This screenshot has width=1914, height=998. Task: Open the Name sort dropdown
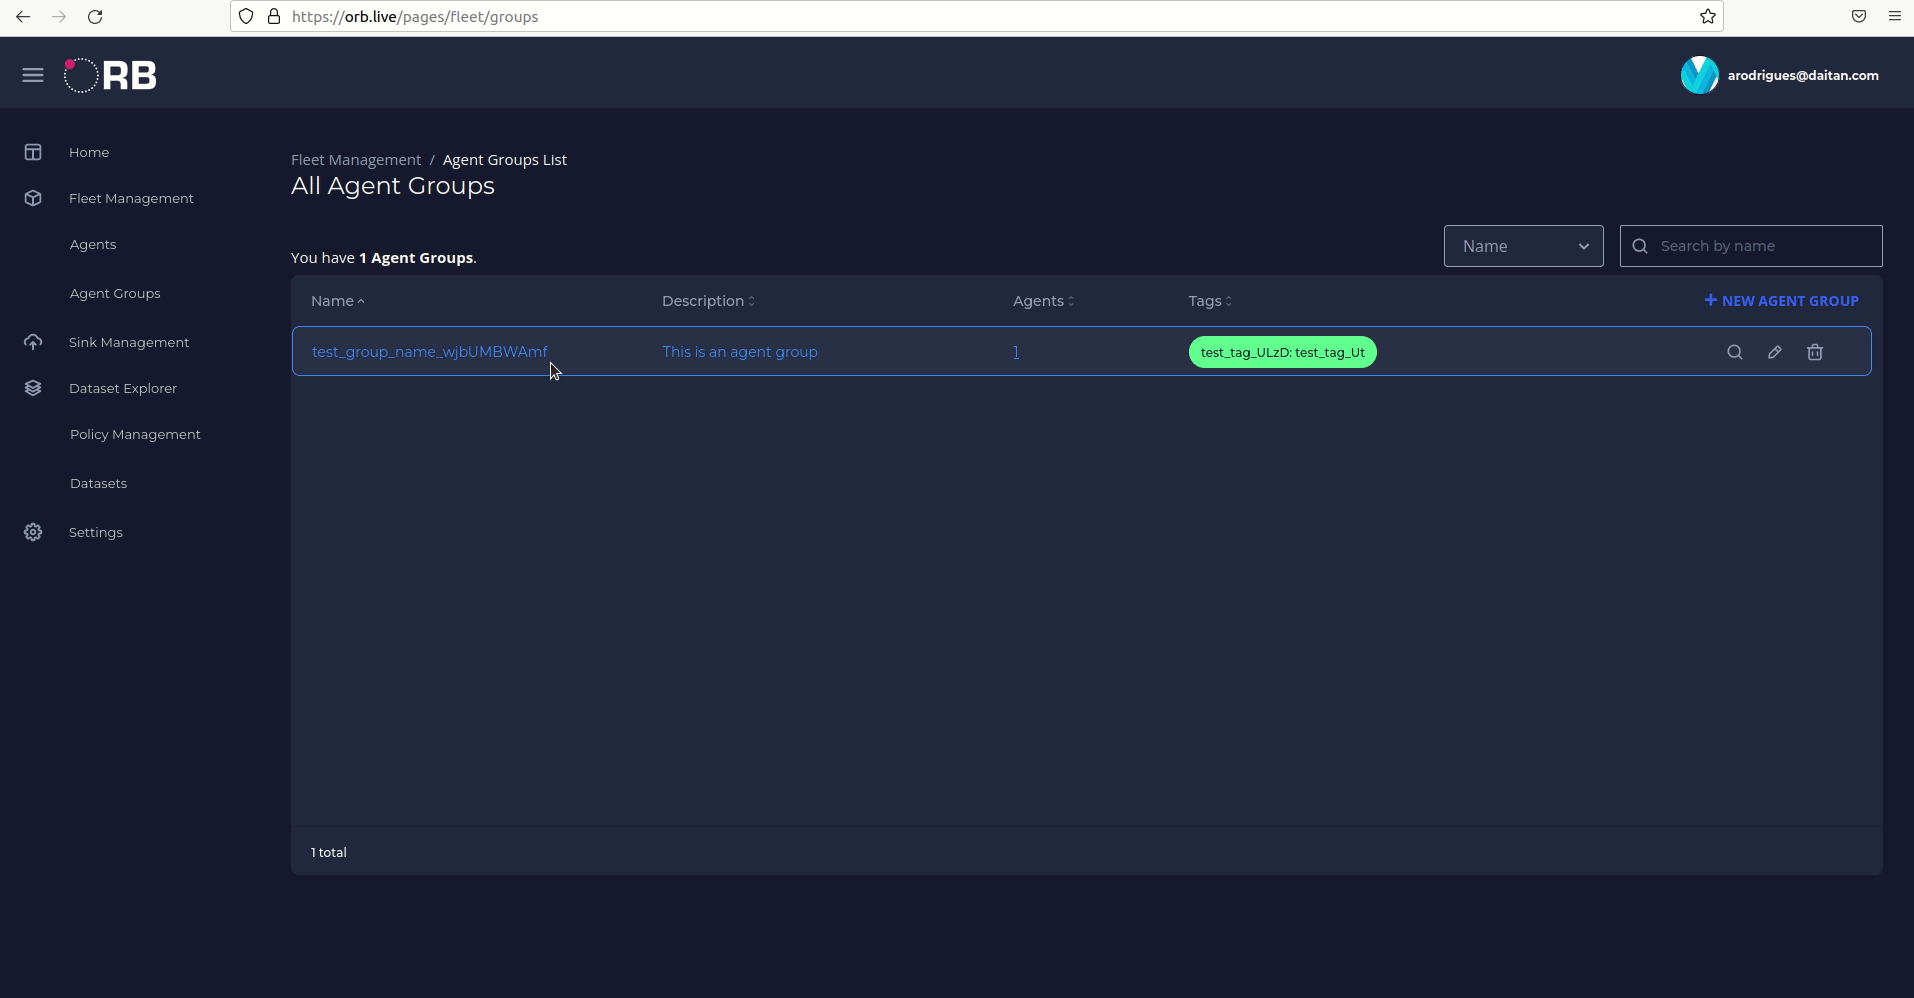tap(1523, 245)
